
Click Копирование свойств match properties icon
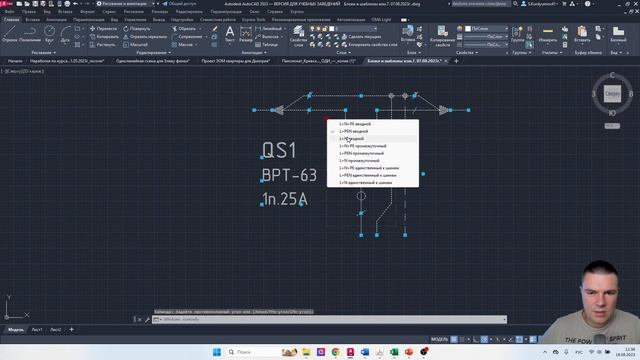[x=442, y=36]
